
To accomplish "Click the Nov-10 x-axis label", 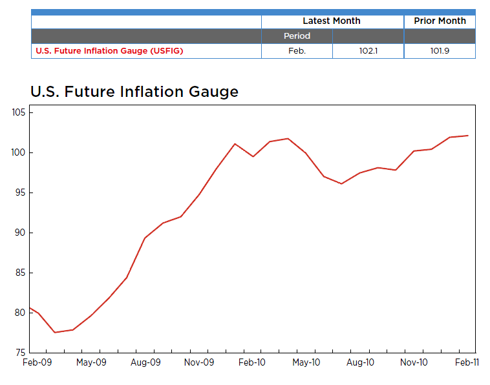I will click(414, 362).
